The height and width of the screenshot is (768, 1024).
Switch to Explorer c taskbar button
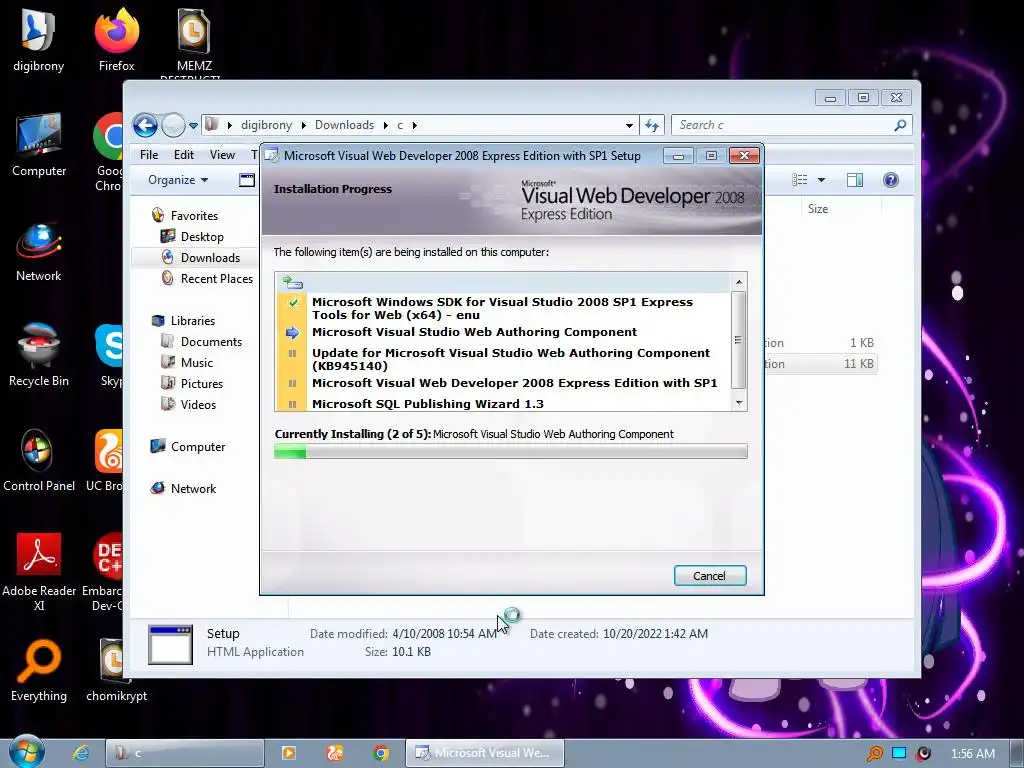coord(185,753)
